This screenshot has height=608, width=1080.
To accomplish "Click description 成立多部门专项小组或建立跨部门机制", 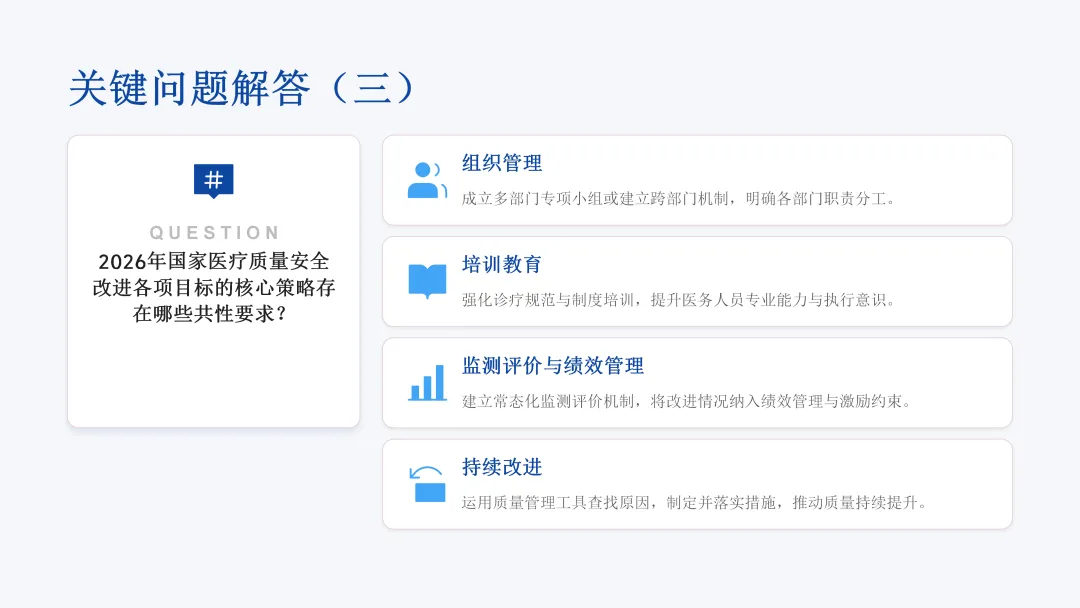I will coord(598,198).
